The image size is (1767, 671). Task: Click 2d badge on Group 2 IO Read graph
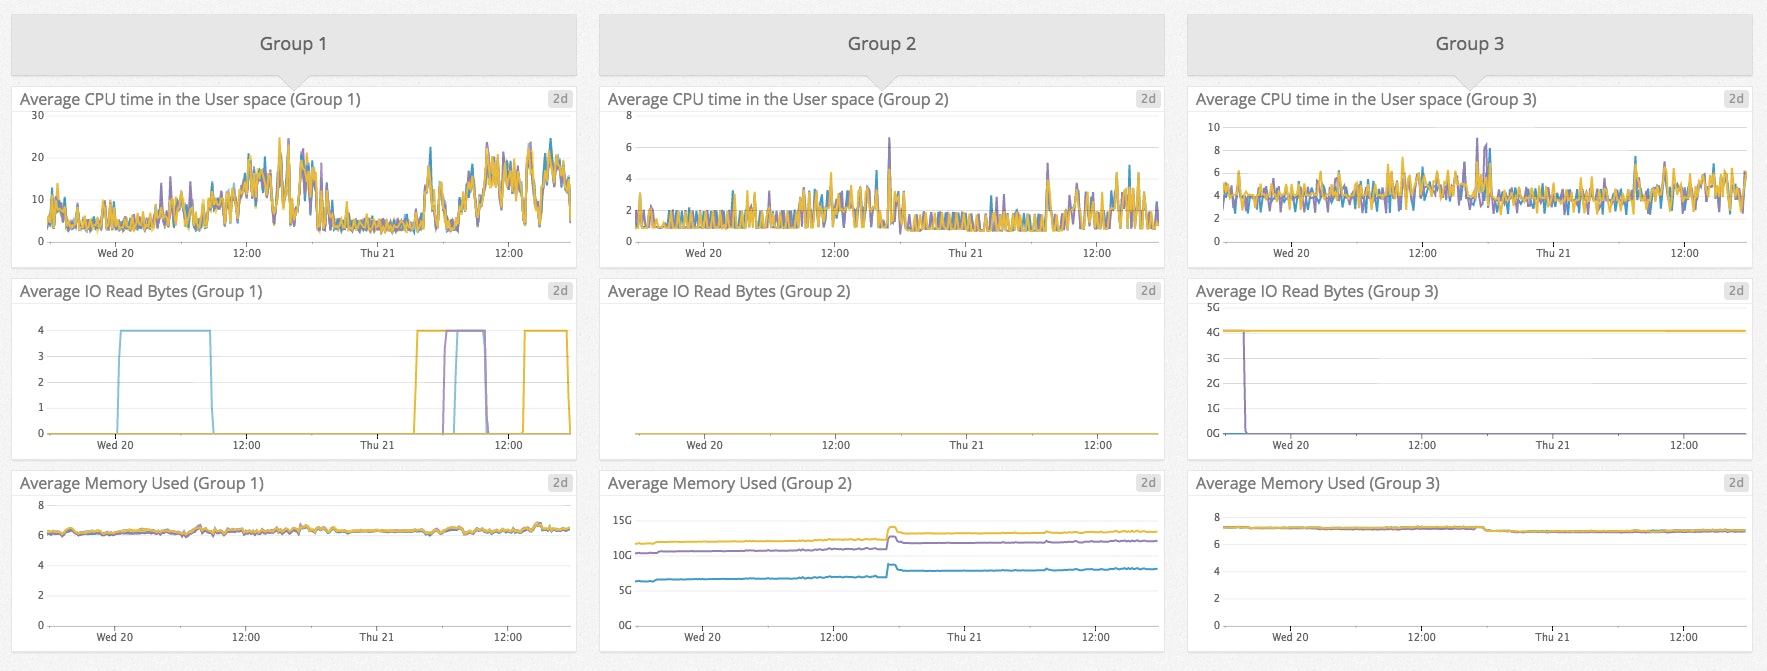point(1148,291)
